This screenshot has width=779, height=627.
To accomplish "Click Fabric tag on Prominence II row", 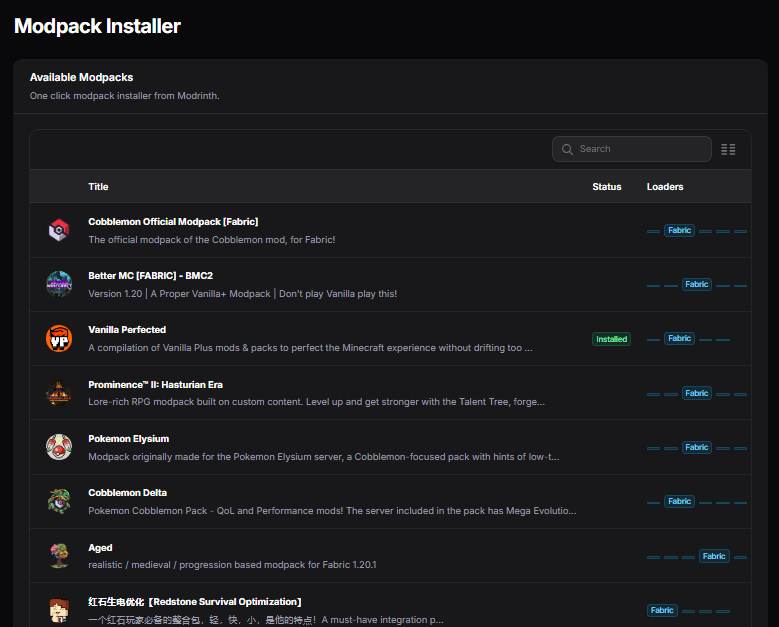I will (x=697, y=393).
